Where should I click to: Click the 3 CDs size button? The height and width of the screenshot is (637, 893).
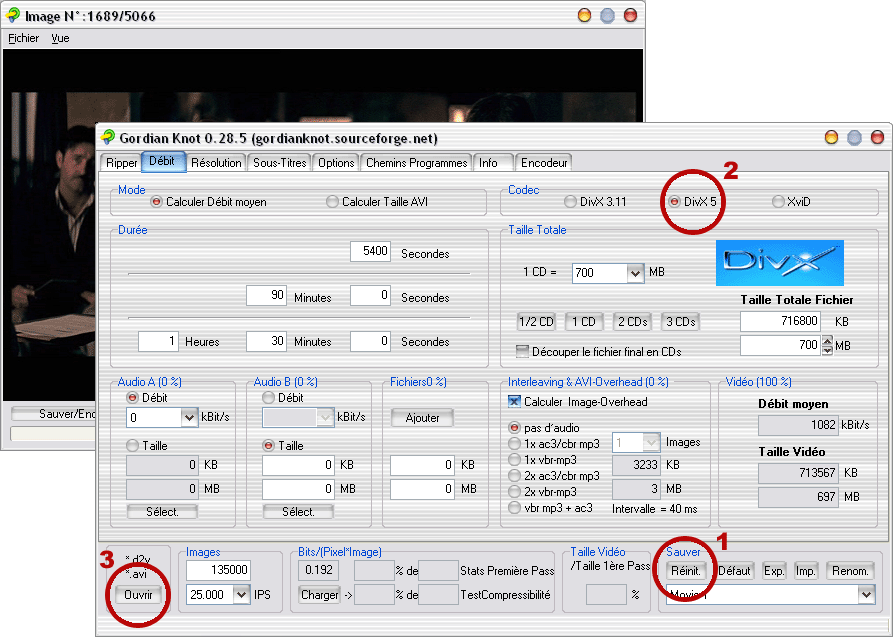(681, 322)
